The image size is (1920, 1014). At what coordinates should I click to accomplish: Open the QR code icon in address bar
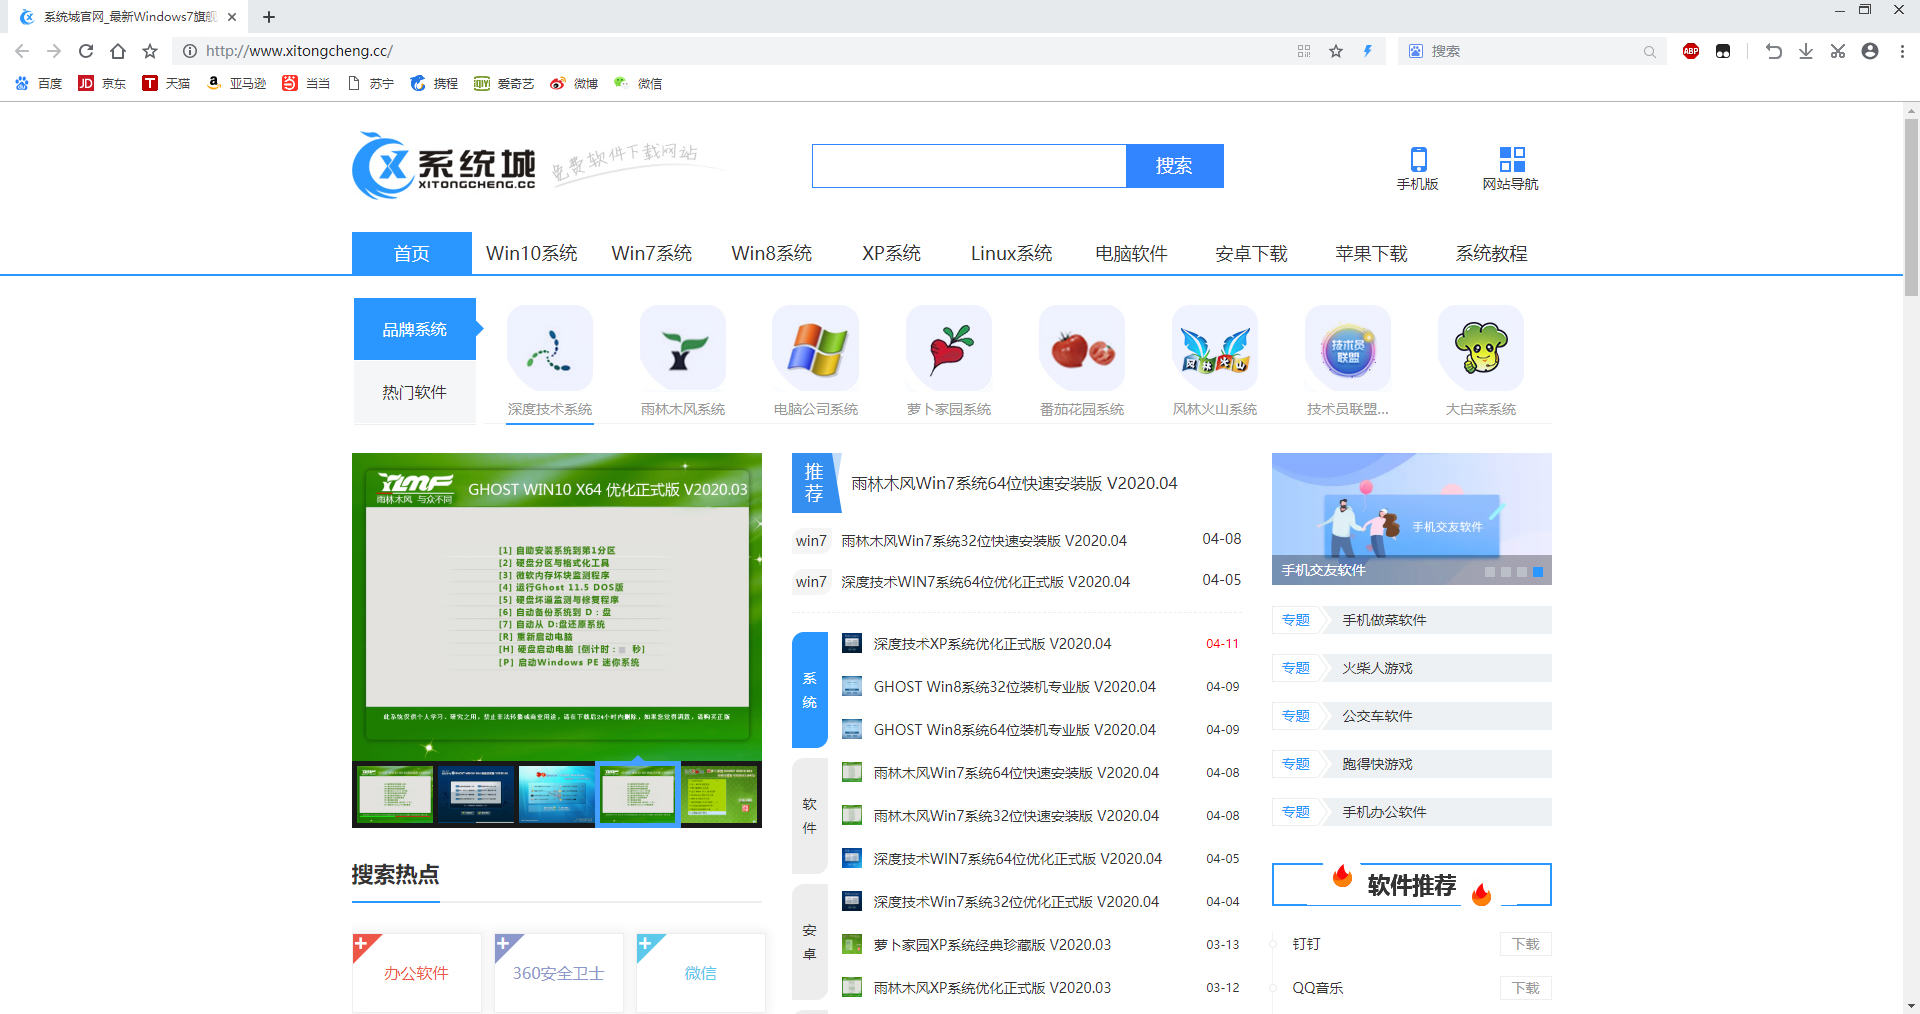click(1304, 51)
